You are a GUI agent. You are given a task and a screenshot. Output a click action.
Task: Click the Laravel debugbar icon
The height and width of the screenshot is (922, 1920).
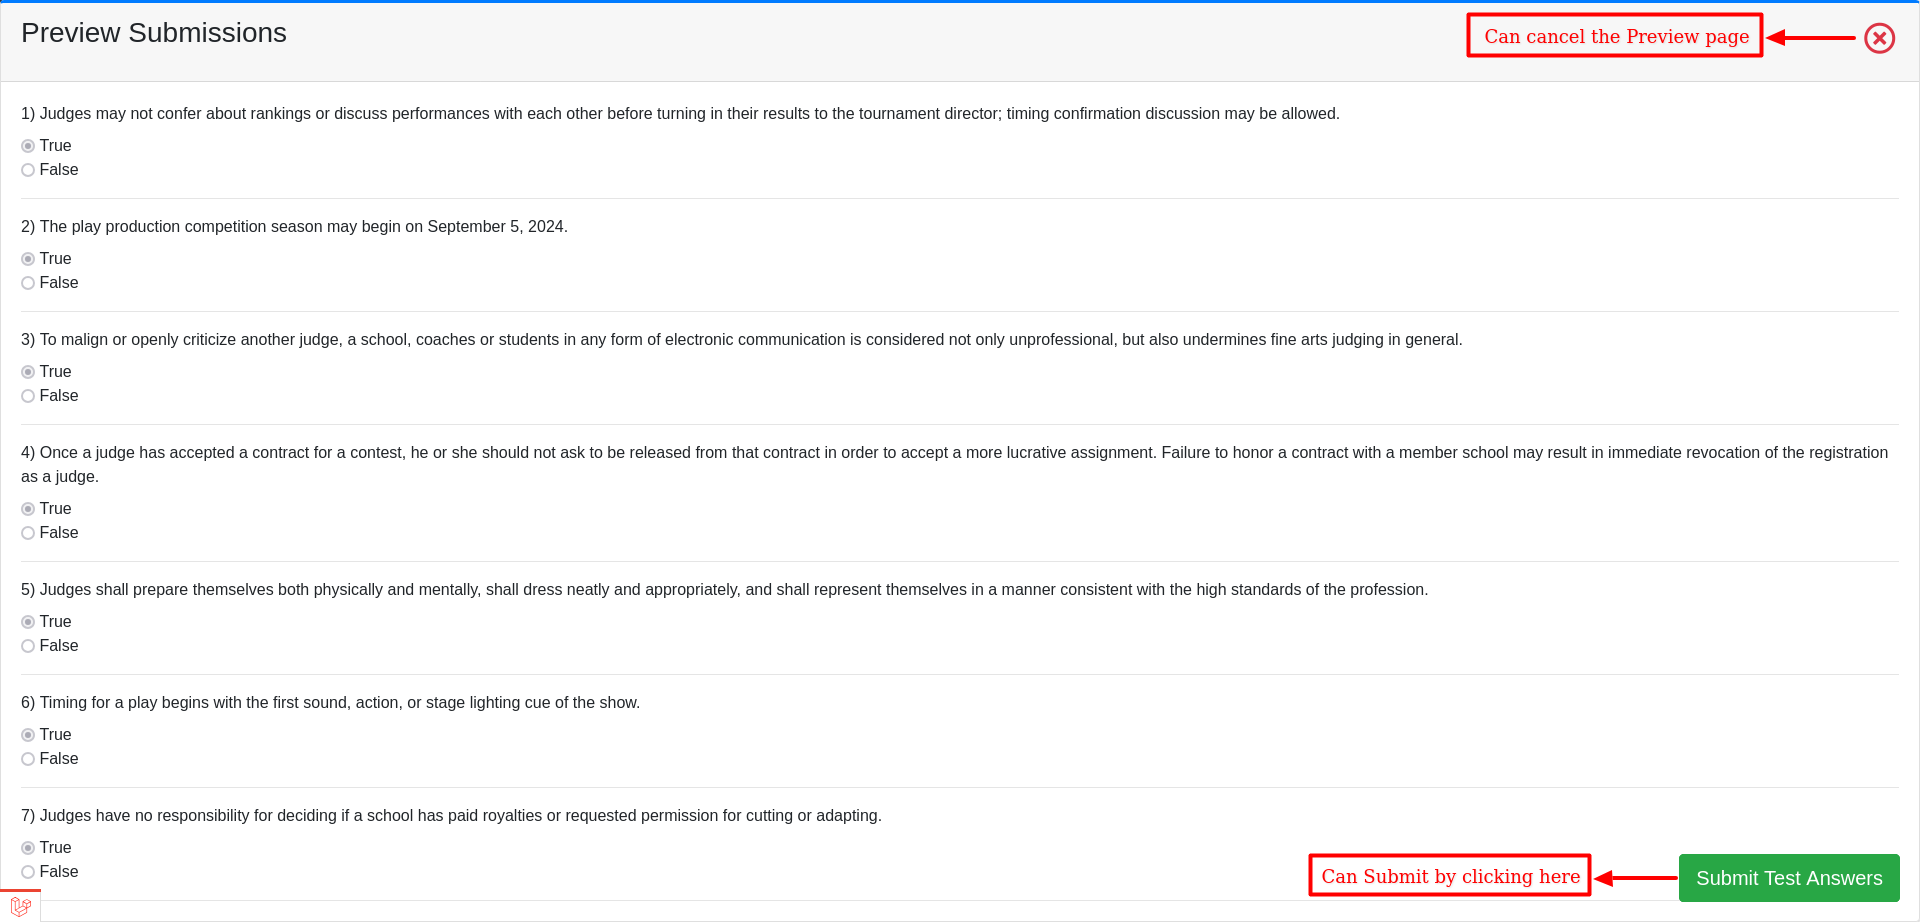20,906
